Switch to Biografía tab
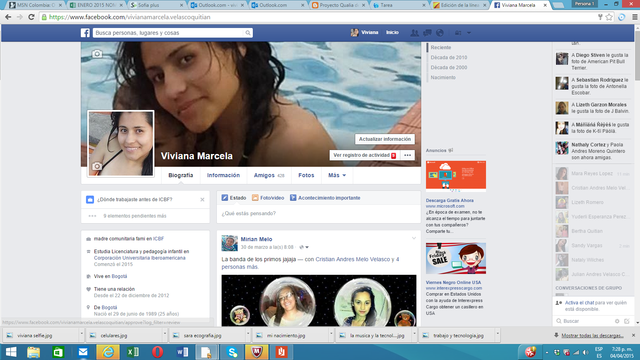640x360 pixels. (x=181, y=175)
